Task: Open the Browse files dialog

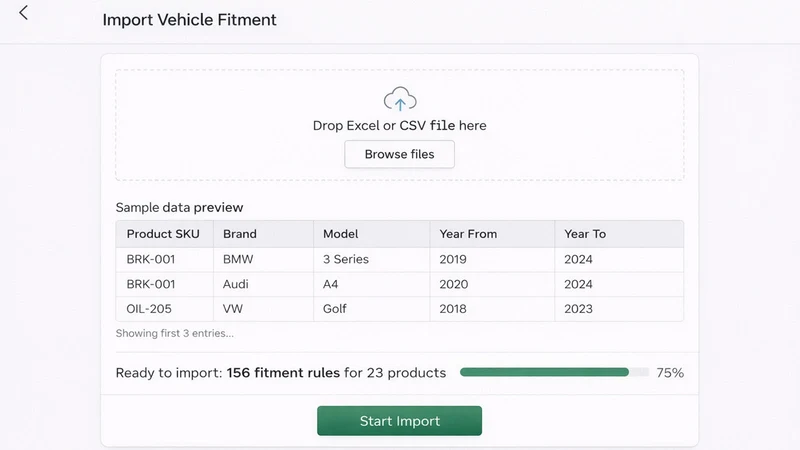Action: click(x=399, y=154)
